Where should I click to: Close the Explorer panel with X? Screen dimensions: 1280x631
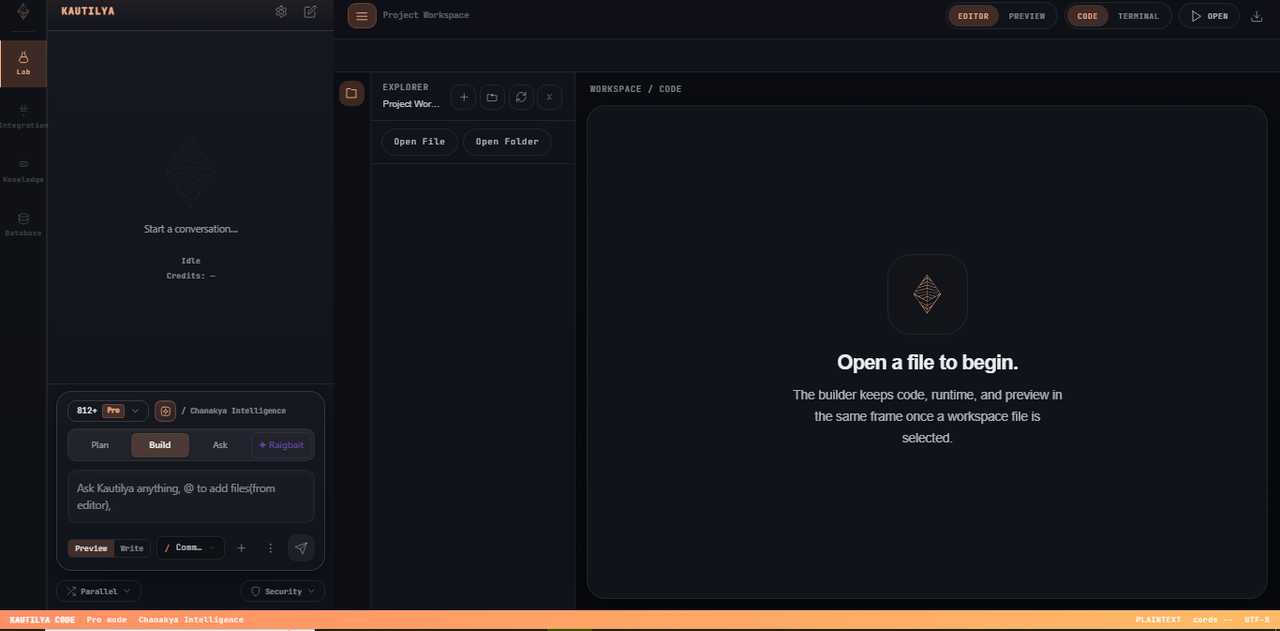pos(549,97)
